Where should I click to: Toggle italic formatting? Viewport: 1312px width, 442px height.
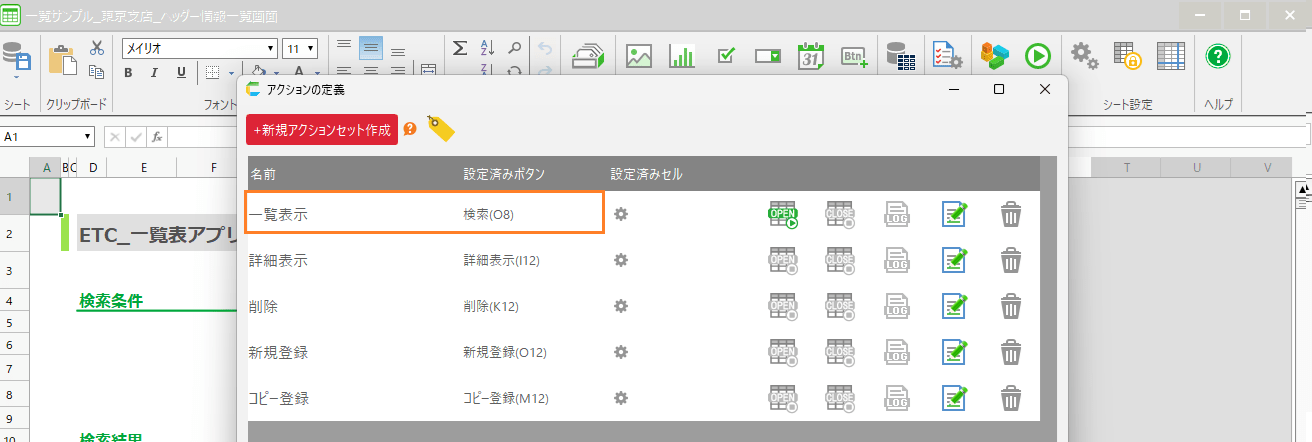pyautogui.click(x=155, y=72)
